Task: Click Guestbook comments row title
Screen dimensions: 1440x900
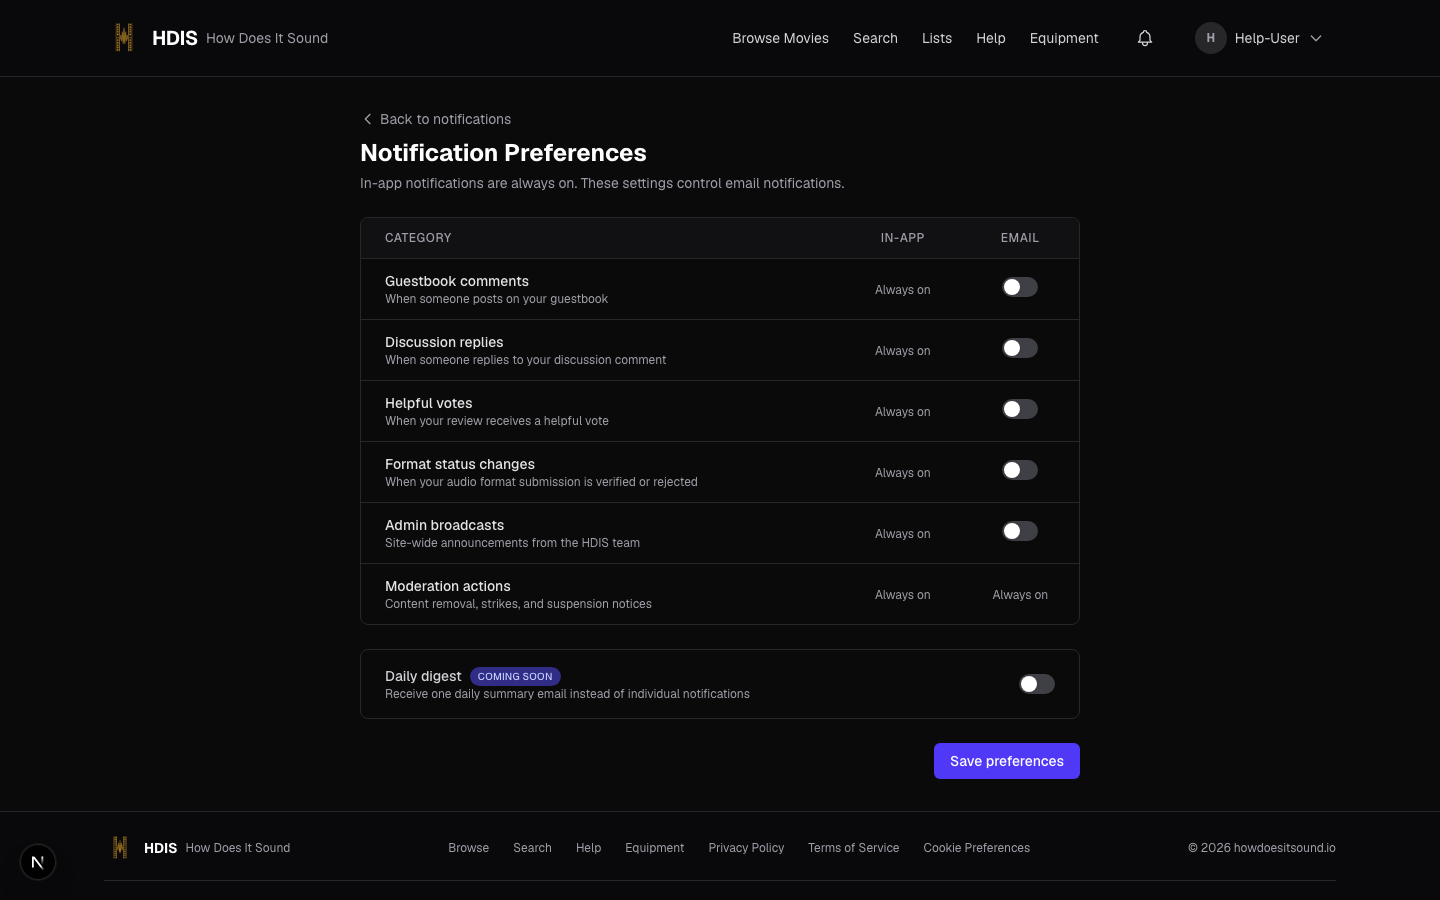Action: click(457, 281)
